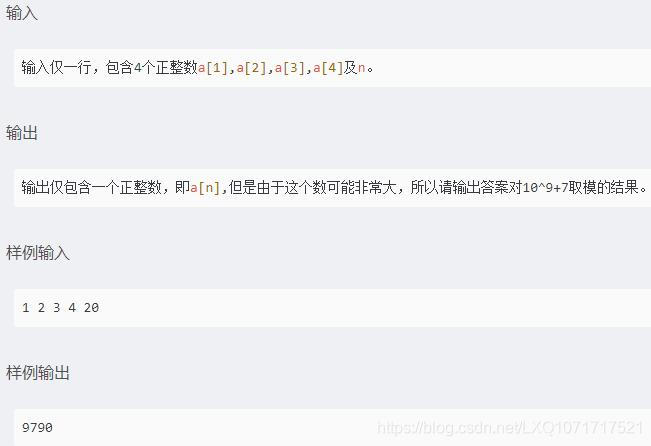Screen dimensions: 651x446
Task: Click the a[2] code token
Action: (251, 68)
